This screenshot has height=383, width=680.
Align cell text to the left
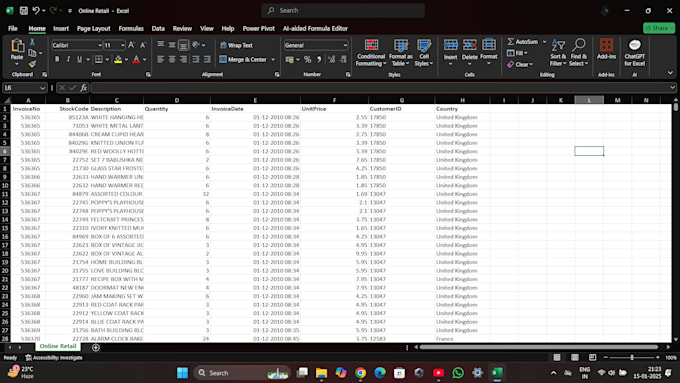(x=160, y=59)
